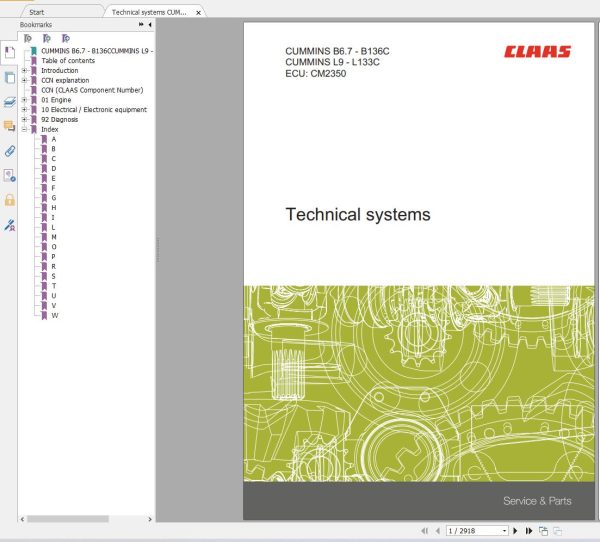Select the CUMMINS B6.7 - B136C root bookmark

[97, 51]
